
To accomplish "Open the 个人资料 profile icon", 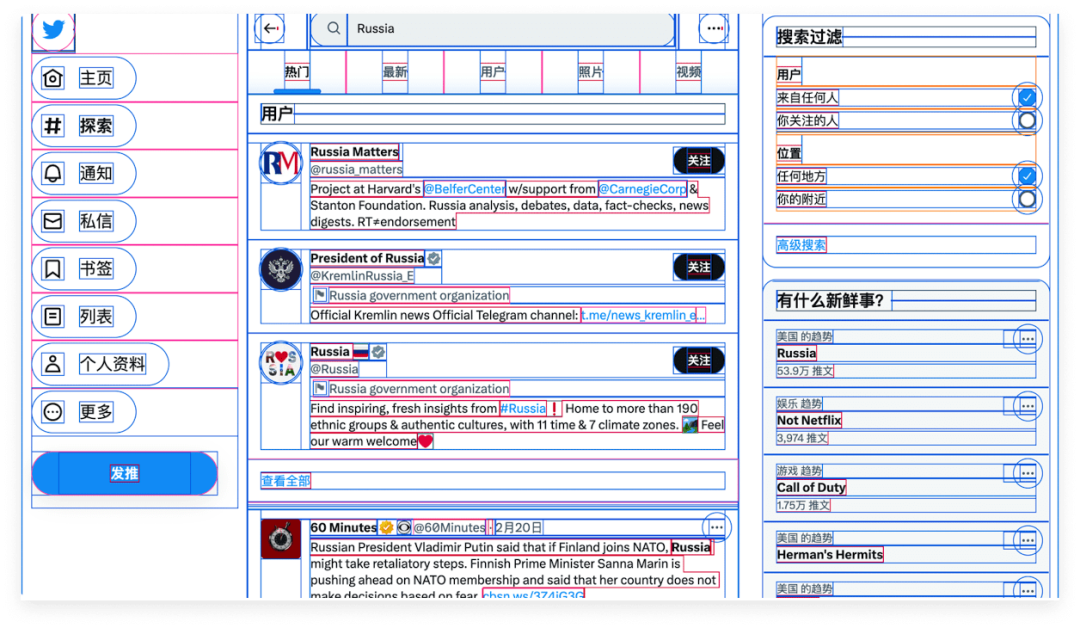I will (x=53, y=364).
